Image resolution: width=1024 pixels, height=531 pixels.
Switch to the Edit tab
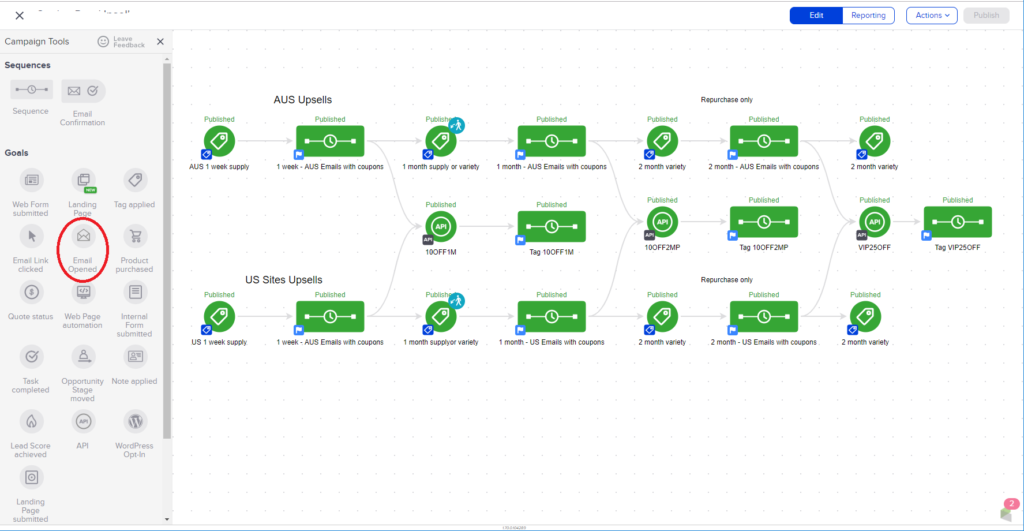816,15
